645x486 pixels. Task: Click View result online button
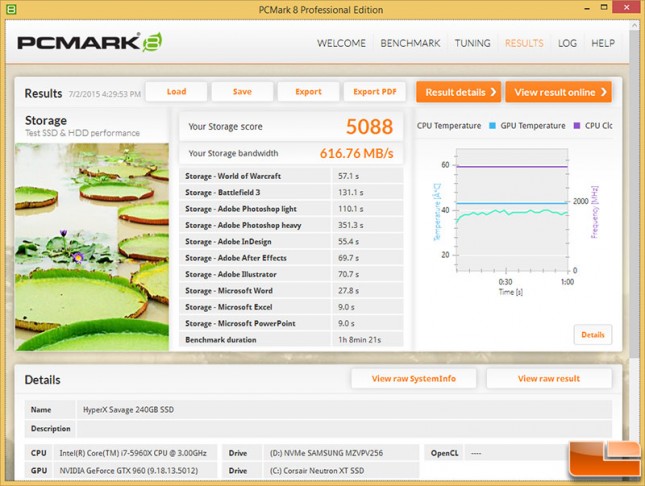tap(559, 92)
